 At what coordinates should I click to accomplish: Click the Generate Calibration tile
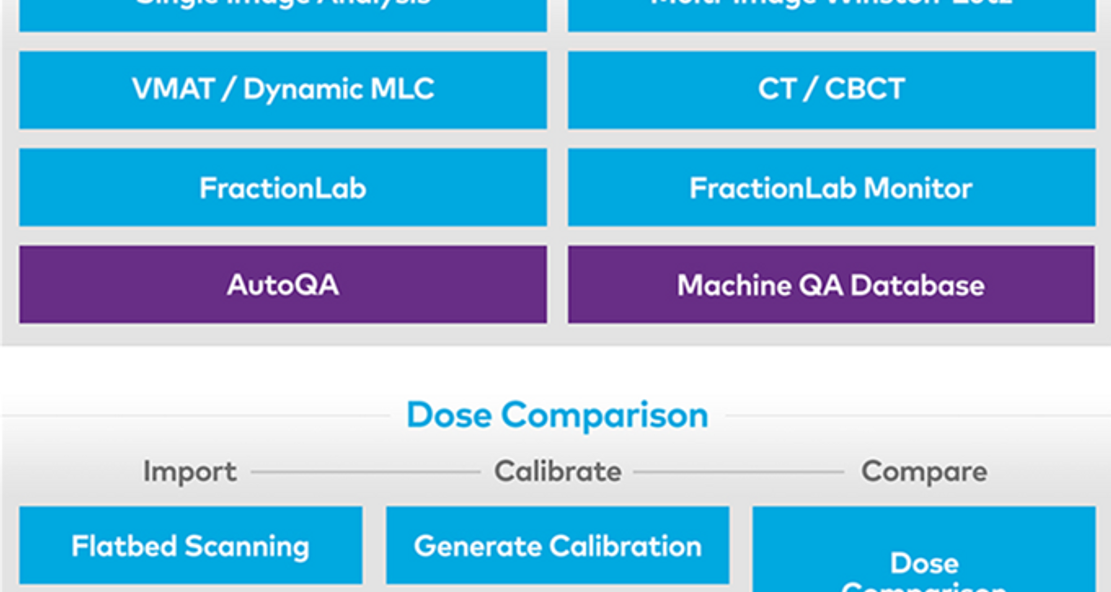[x=558, y=545]
